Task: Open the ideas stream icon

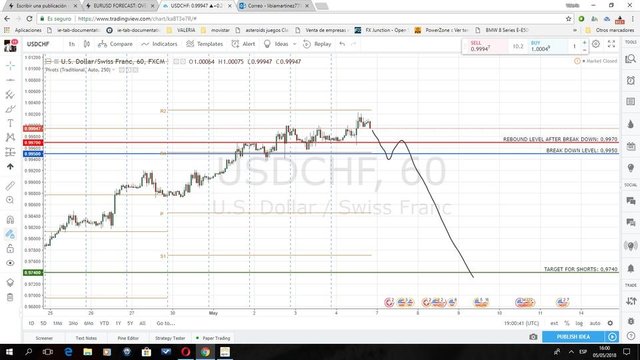Action: pos(631,246)
